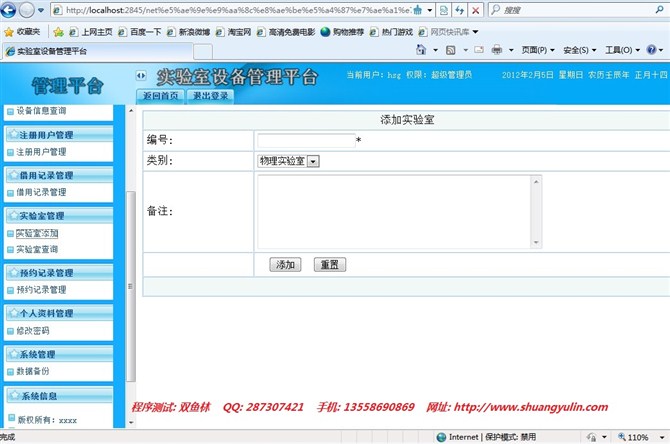Click the 重置 reset button

click(329, 265)
